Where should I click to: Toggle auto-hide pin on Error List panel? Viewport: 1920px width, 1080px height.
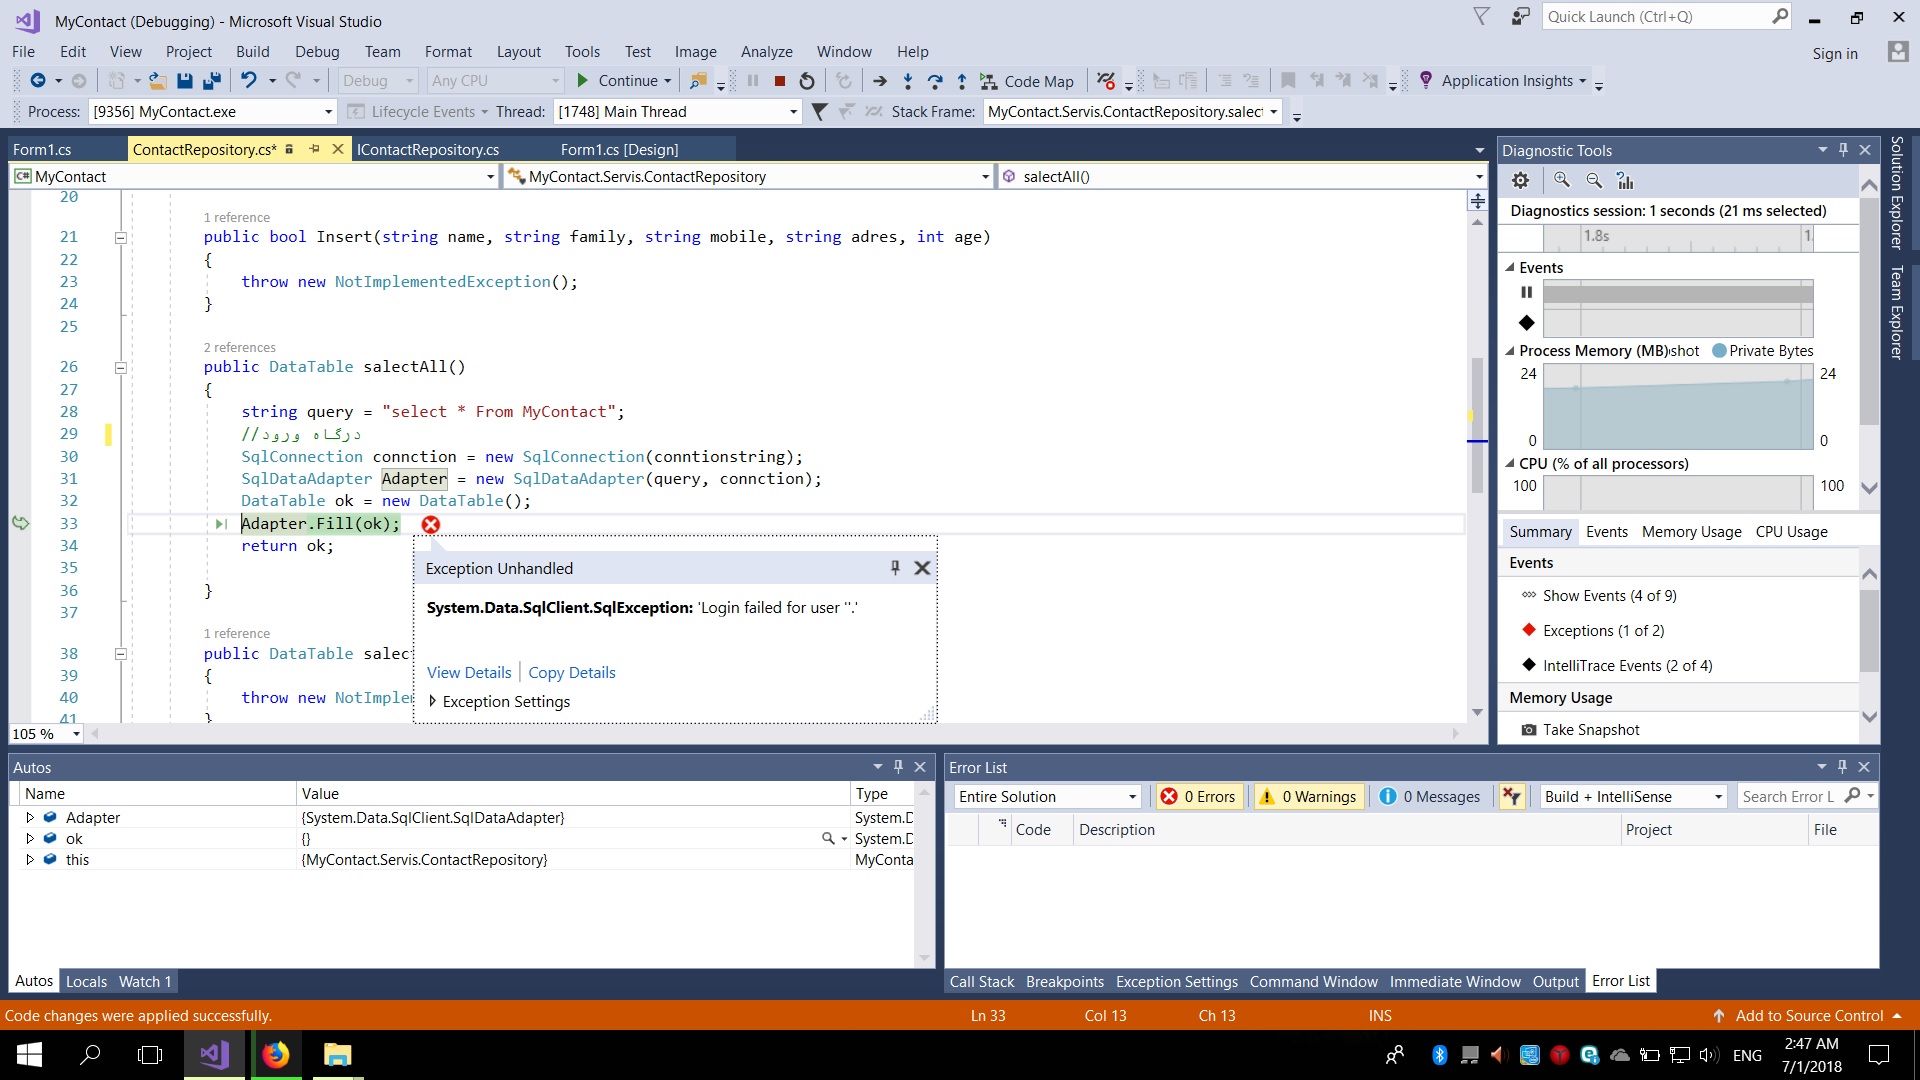point(1842,767)
